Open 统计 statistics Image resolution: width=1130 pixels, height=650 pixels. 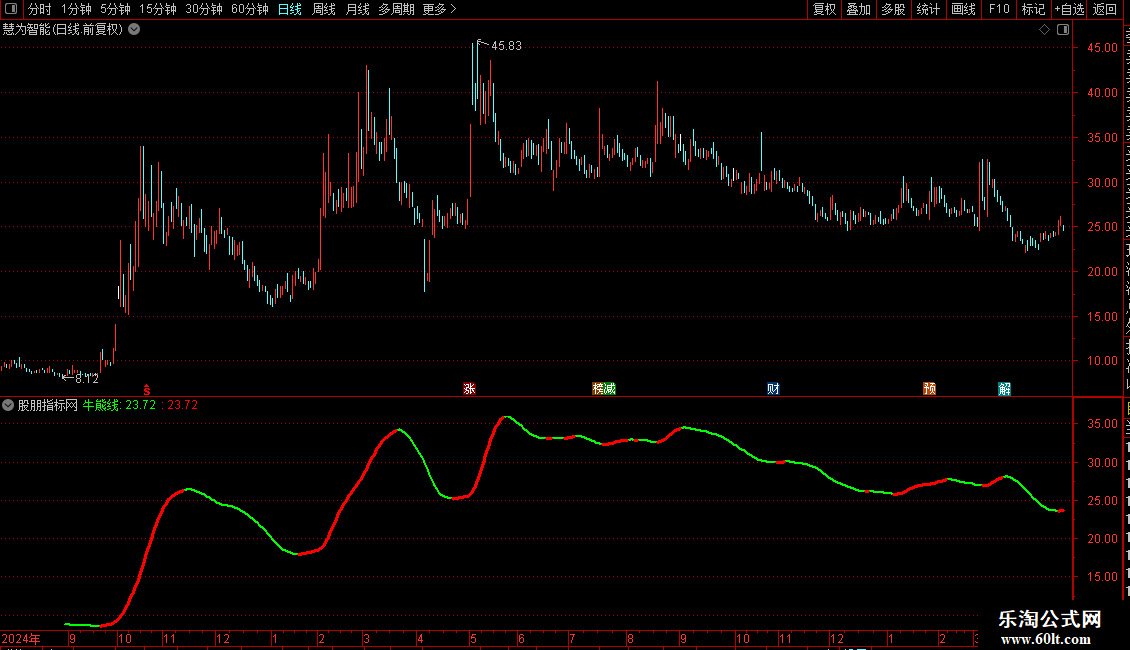[x=927, y=9]
